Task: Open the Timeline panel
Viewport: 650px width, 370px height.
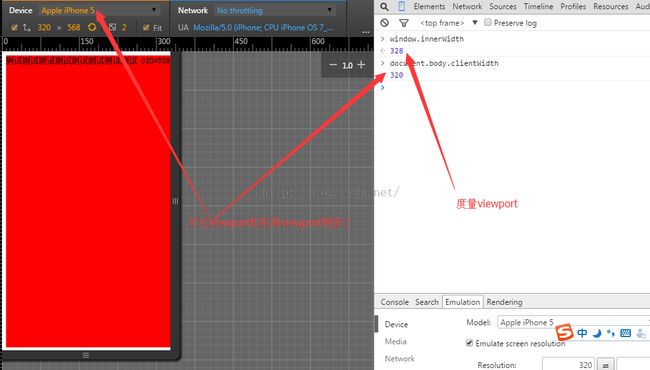Action: [538, 7]
